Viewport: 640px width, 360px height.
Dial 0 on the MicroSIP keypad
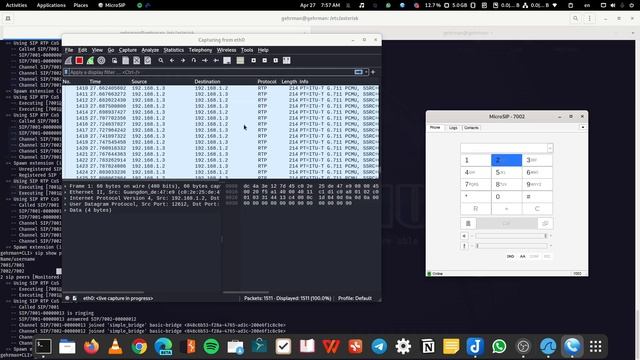point(507,197)
